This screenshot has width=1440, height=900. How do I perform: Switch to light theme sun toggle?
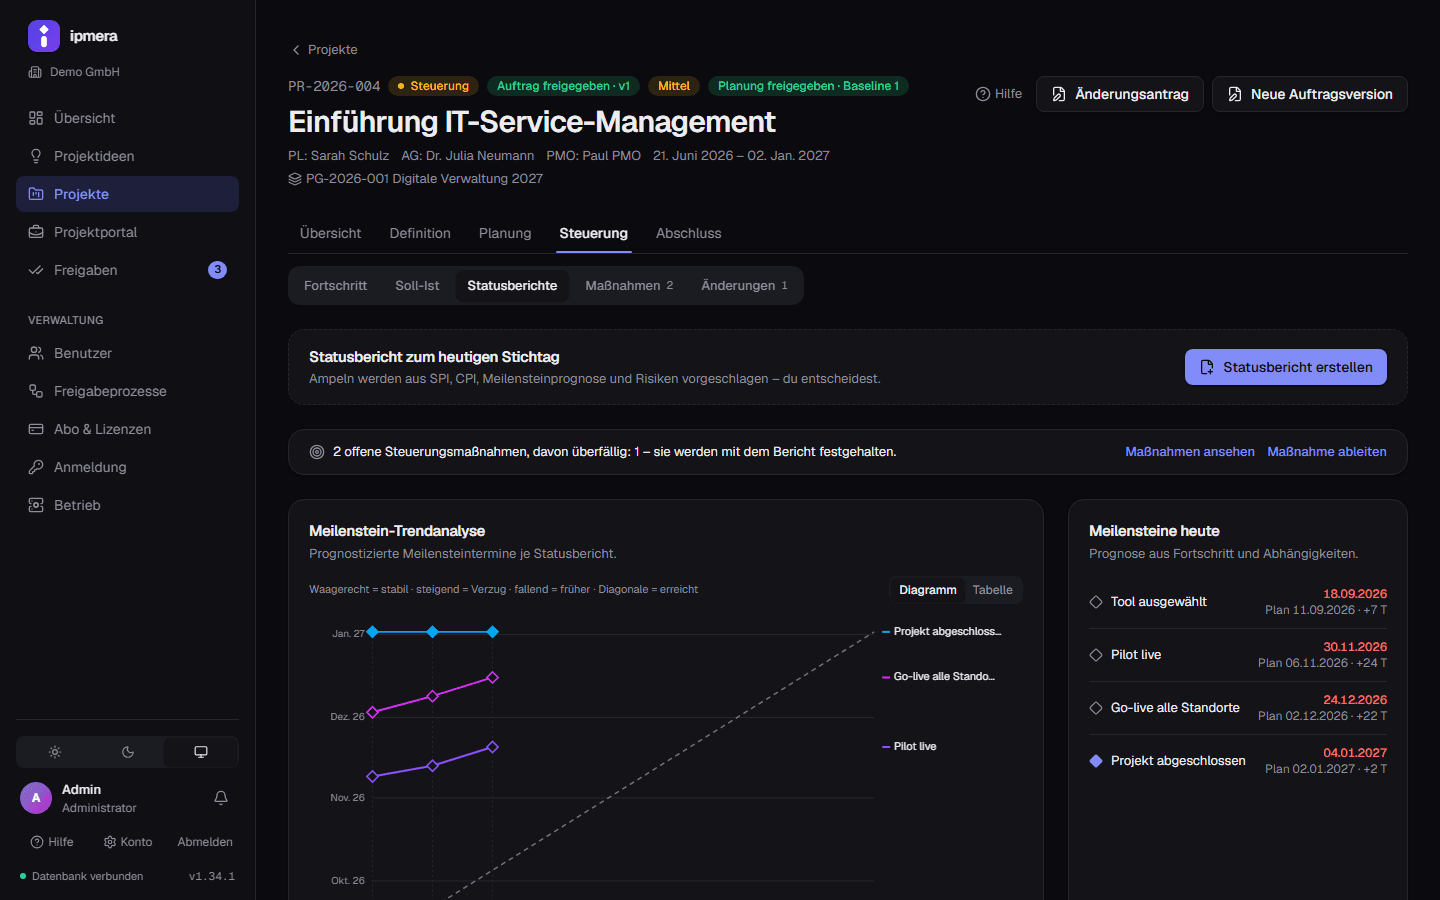(55, 752)
